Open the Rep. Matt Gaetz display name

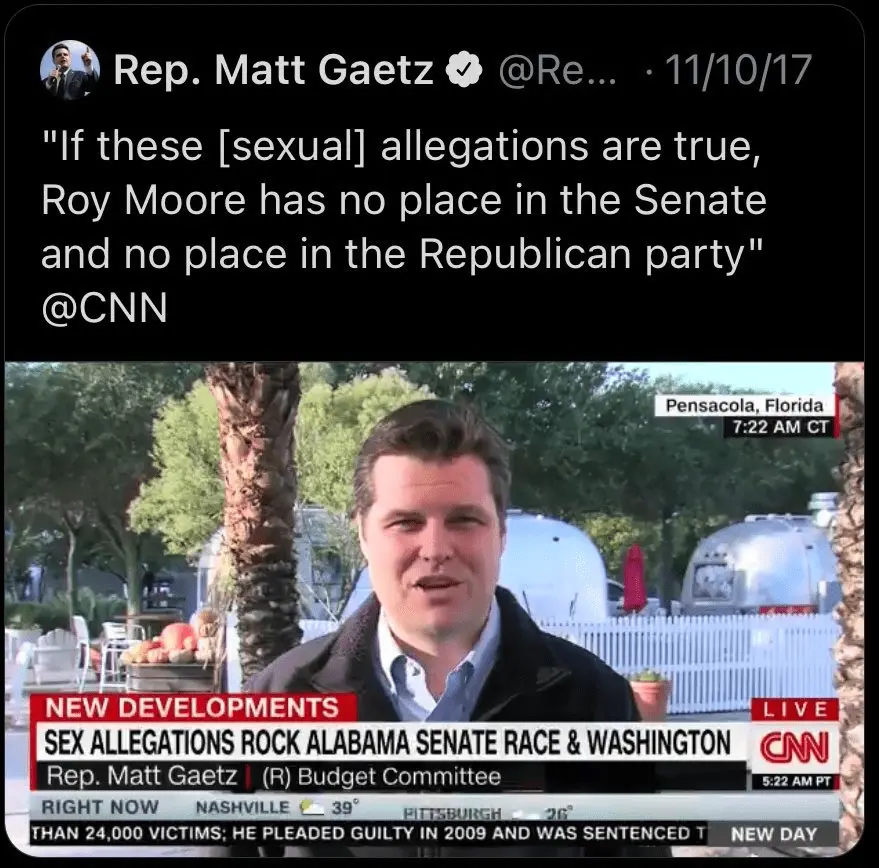274,71
